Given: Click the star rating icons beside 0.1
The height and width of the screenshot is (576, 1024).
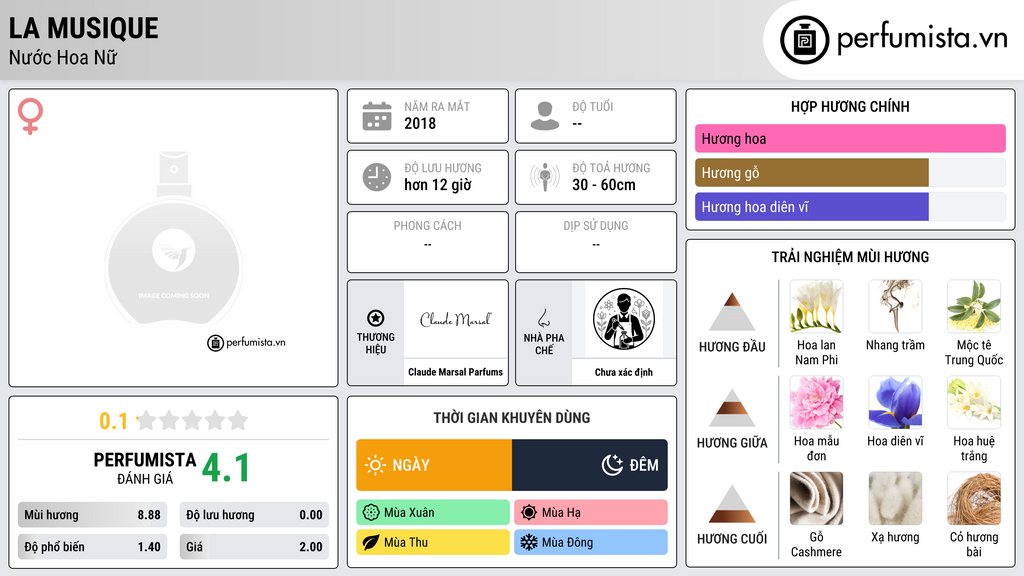Looking at the screenshot, I should coord(193,420).
